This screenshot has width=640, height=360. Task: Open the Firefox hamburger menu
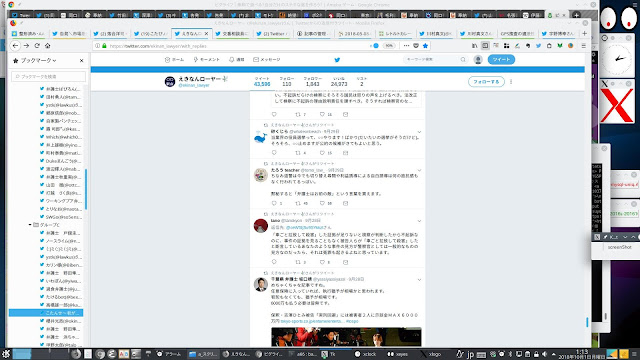coord(584,46)
